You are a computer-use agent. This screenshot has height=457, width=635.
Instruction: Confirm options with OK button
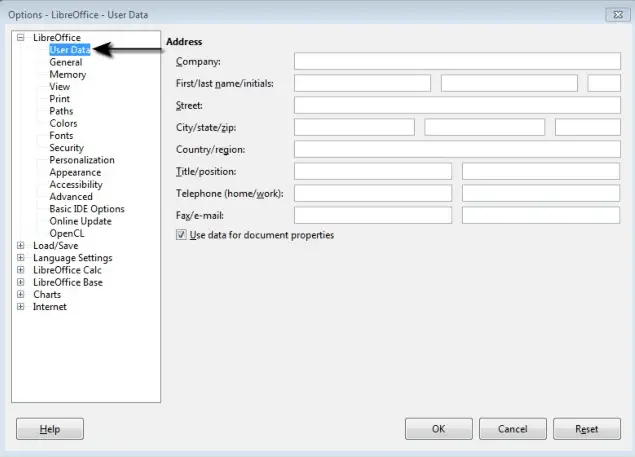(439, 429)
